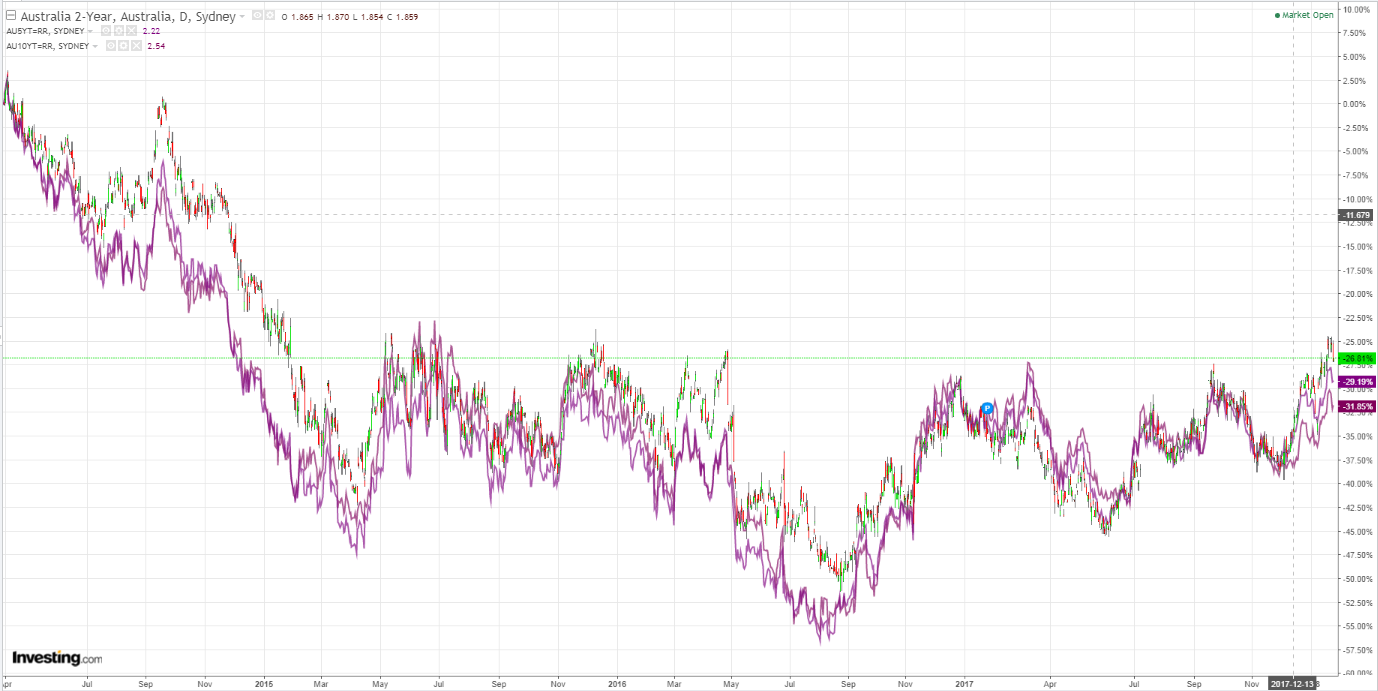Click the 2015 label on the time axis
This screenshot has height=691, width=1378.
[265, 684]
